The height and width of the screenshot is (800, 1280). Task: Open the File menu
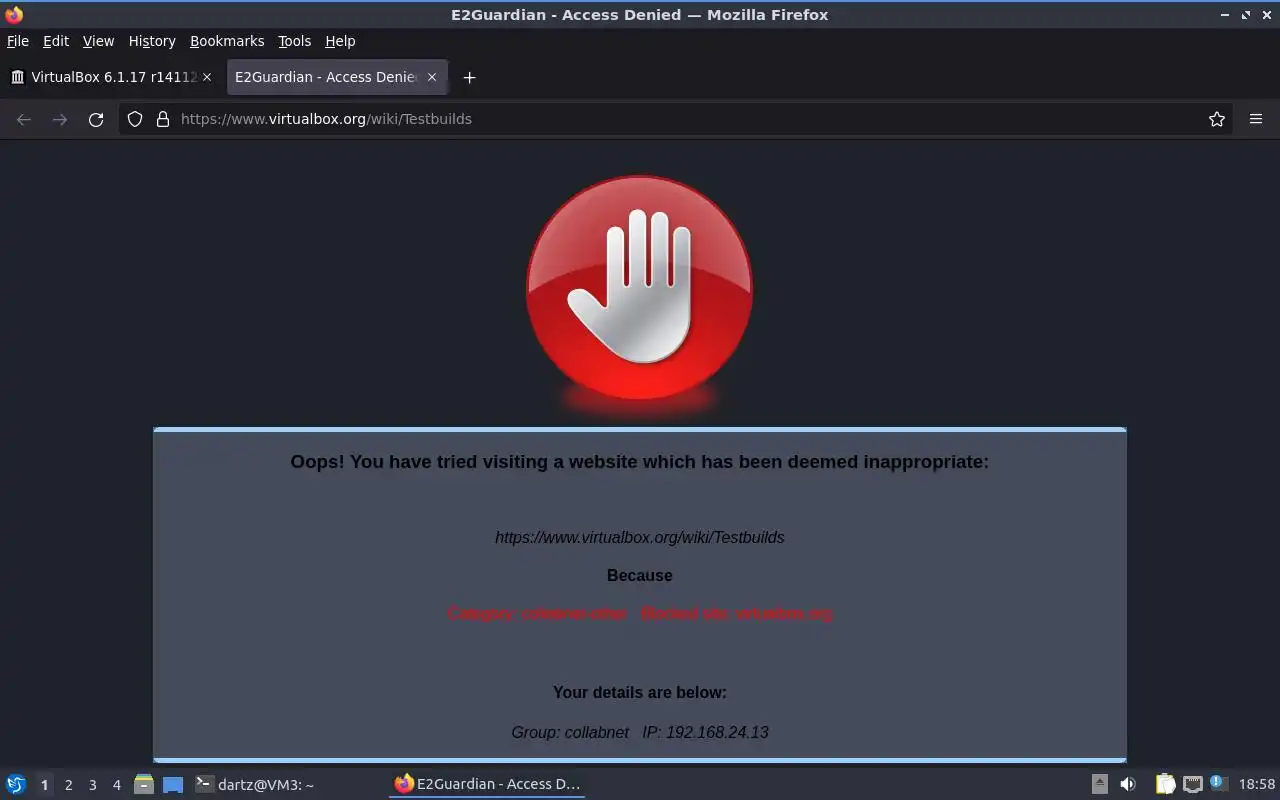coord(18,41)
